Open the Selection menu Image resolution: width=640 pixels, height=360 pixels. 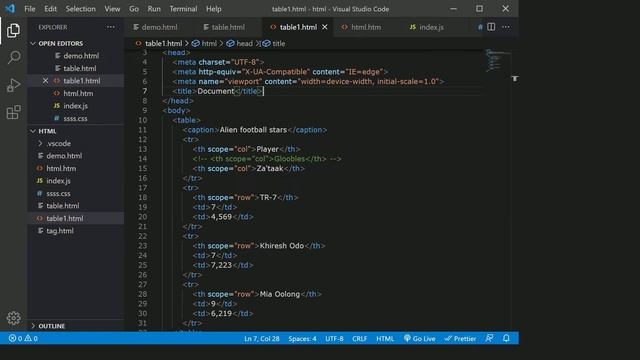80,9
